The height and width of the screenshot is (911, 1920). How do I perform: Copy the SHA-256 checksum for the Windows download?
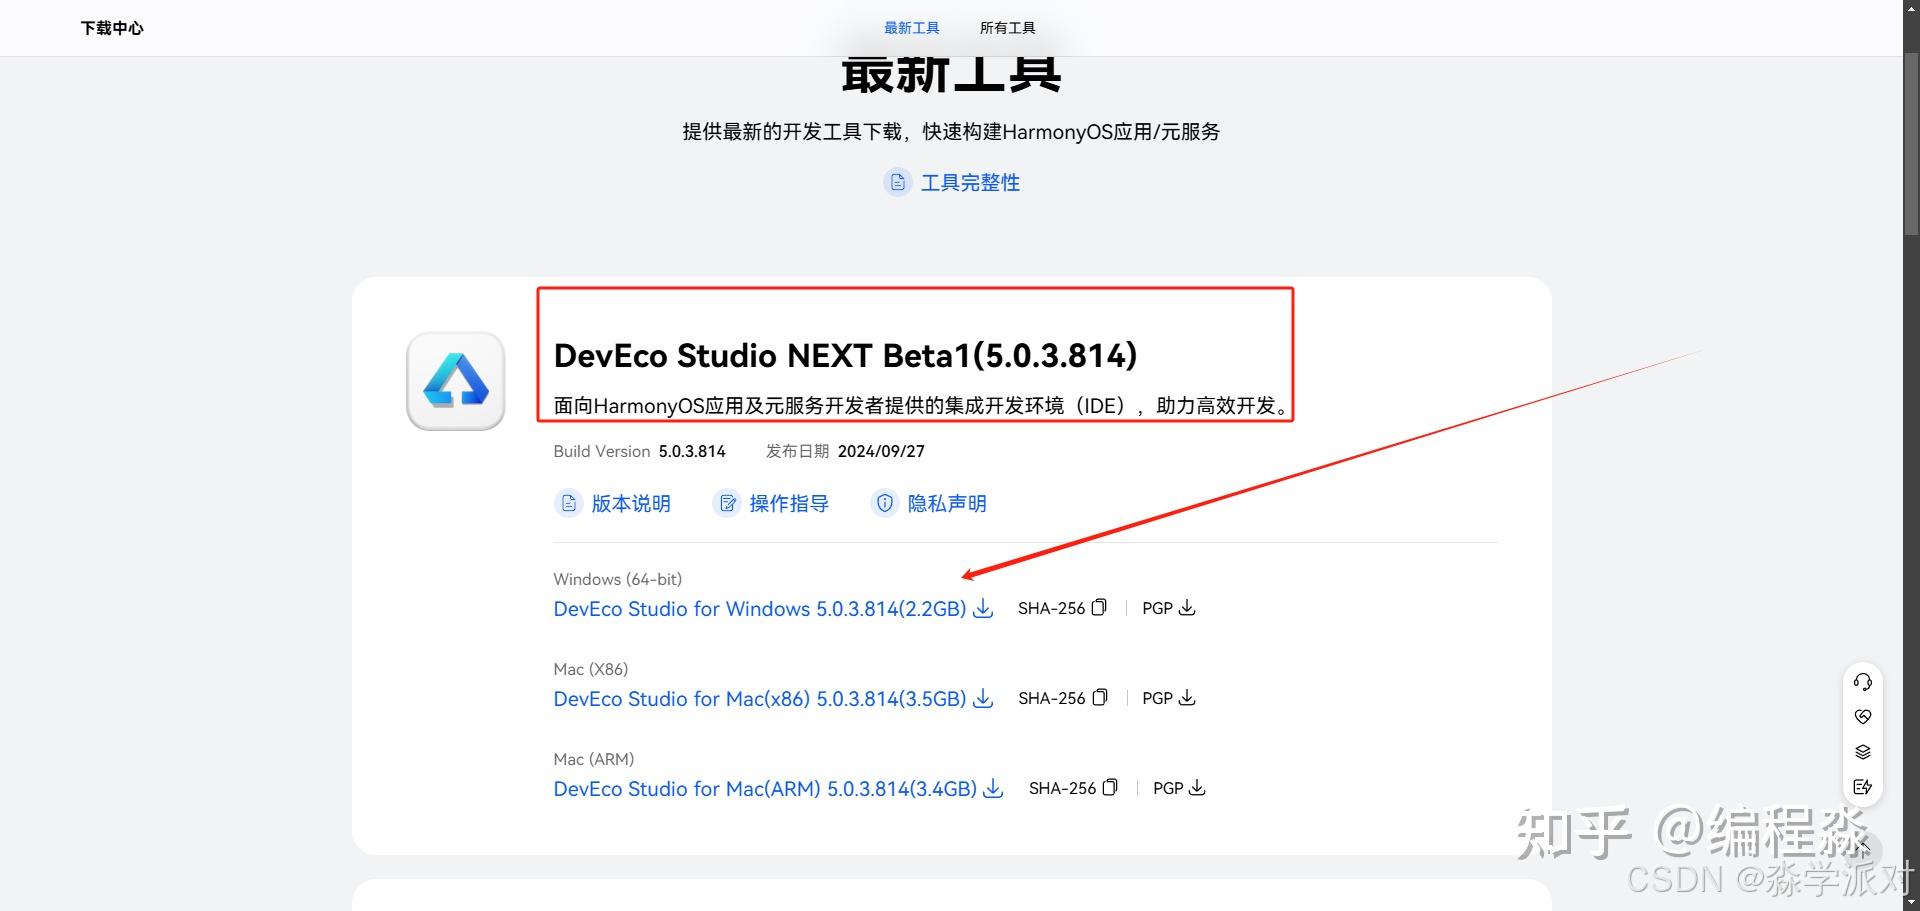pos(1098,607)
